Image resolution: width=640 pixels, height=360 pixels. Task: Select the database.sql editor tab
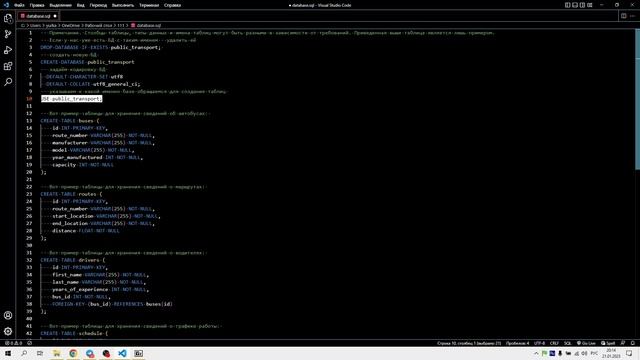(x=38, y=16)
